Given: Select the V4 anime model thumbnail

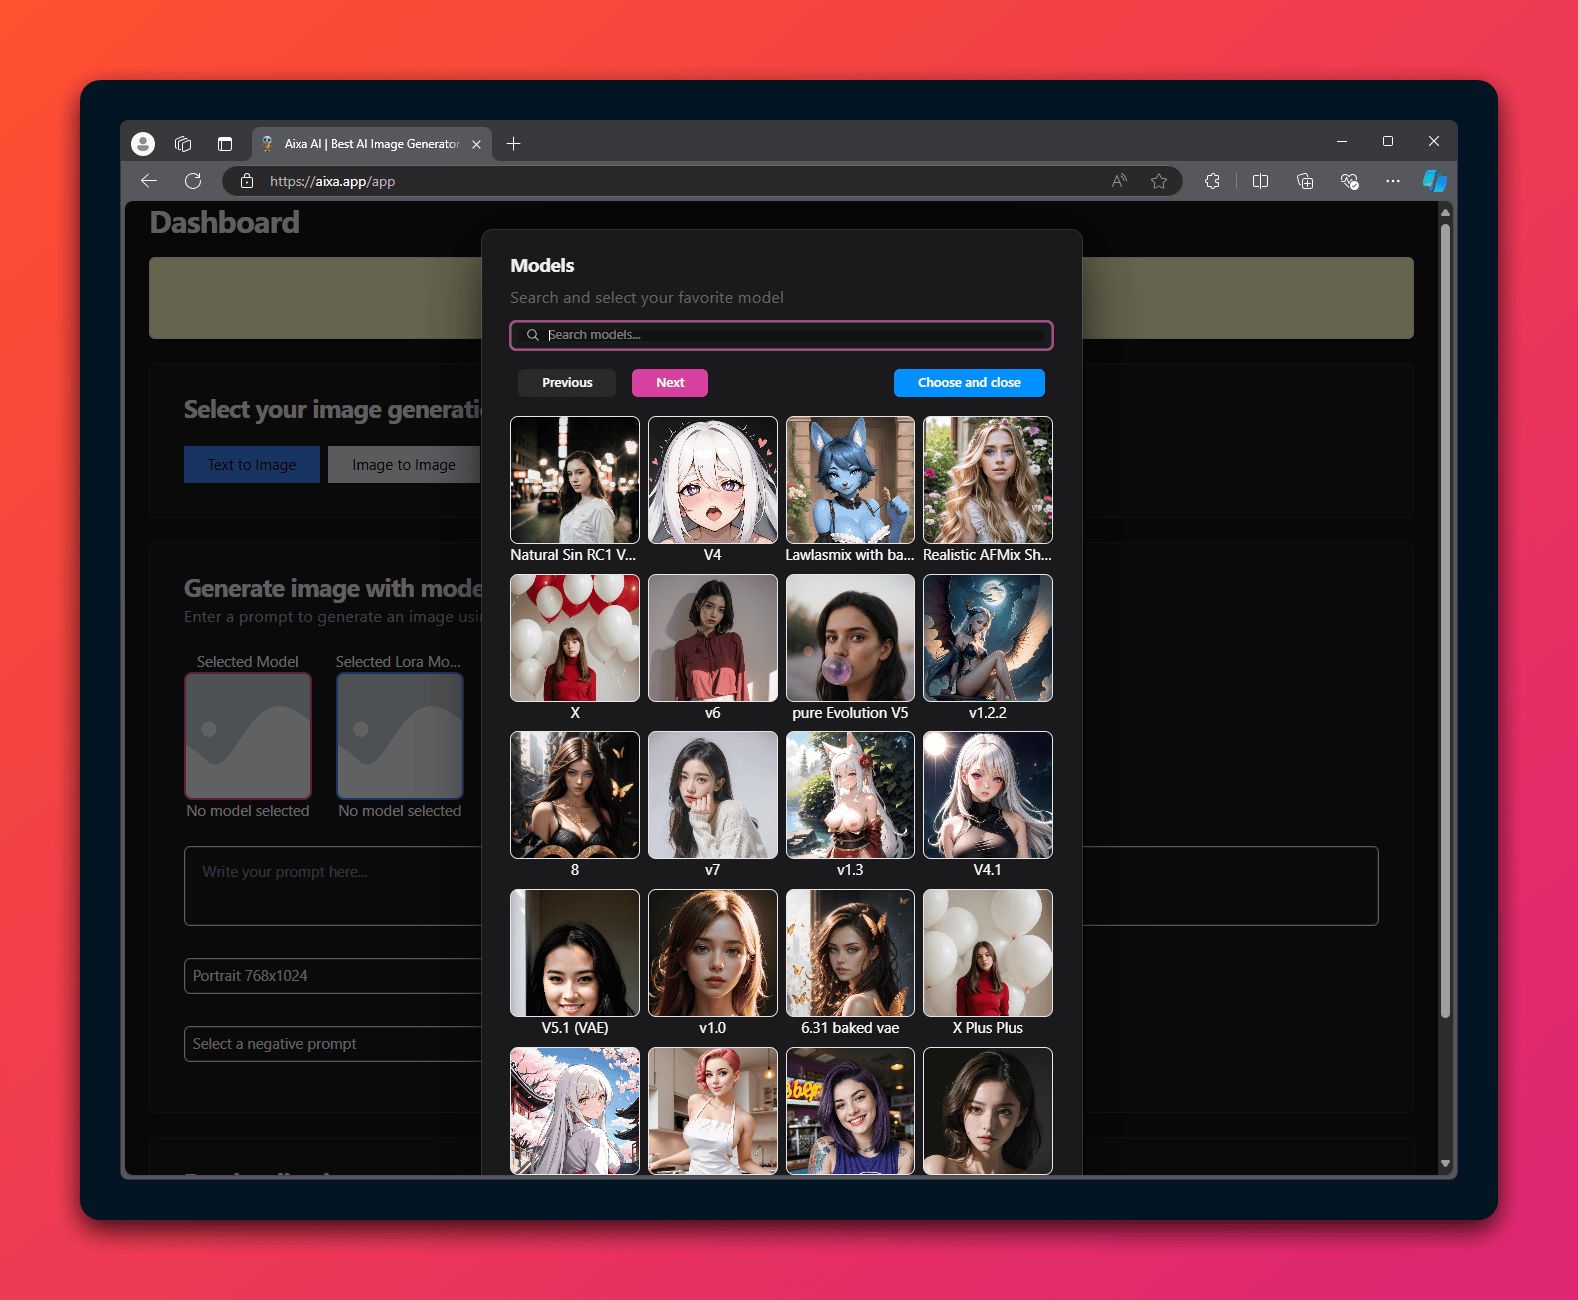Looking at the screenshot, I should coord(713,480).
